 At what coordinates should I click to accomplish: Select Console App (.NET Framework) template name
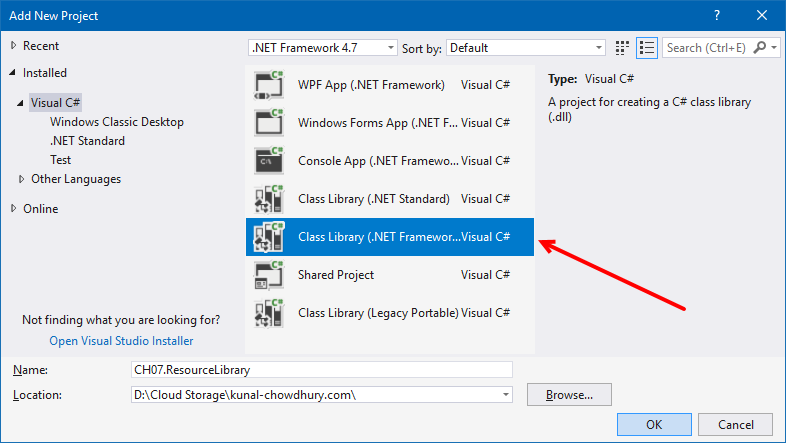[378, 161]
